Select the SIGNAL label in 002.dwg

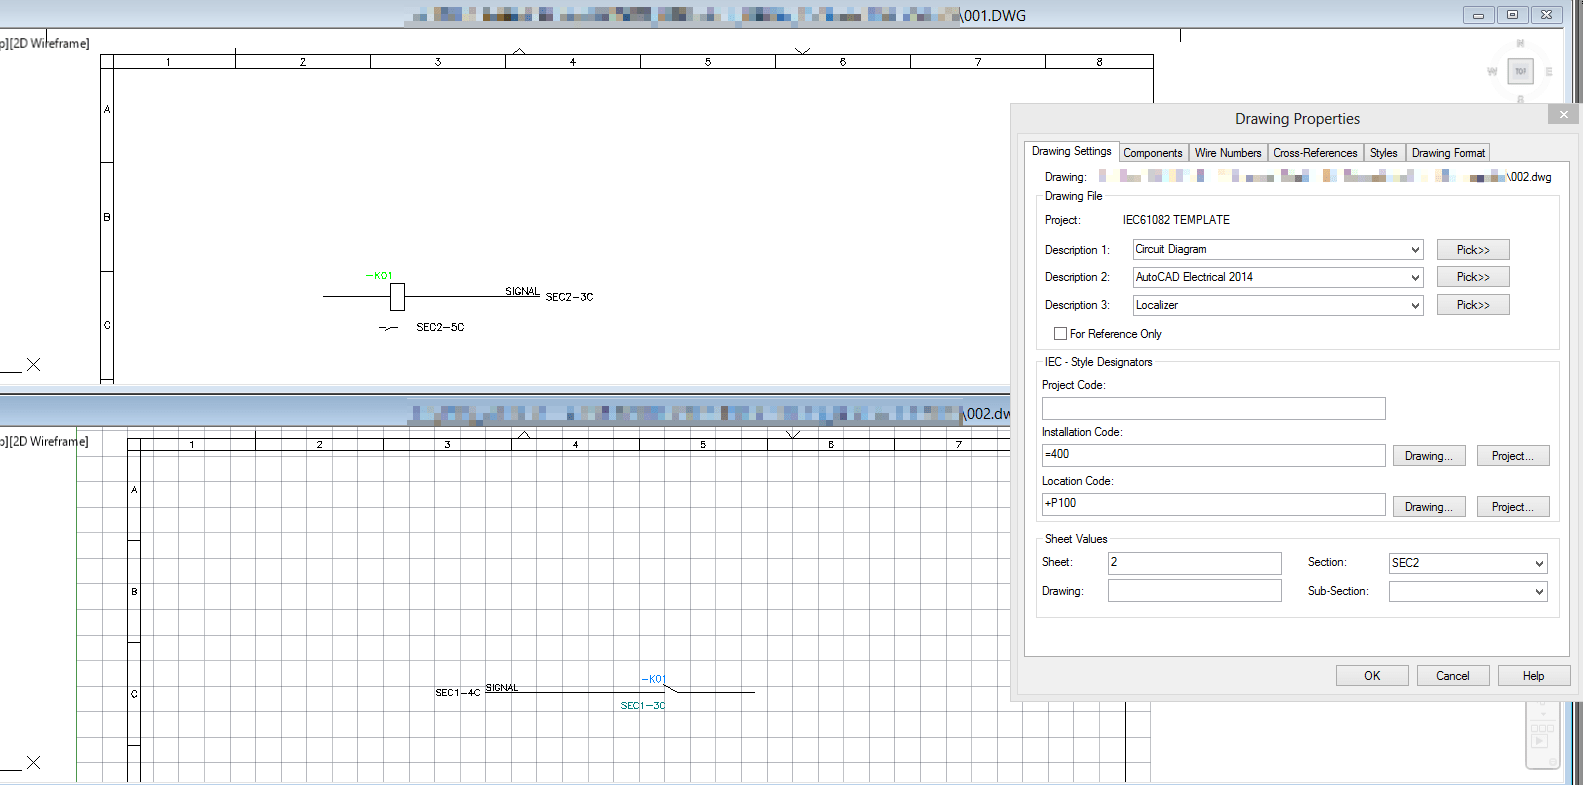502,688
